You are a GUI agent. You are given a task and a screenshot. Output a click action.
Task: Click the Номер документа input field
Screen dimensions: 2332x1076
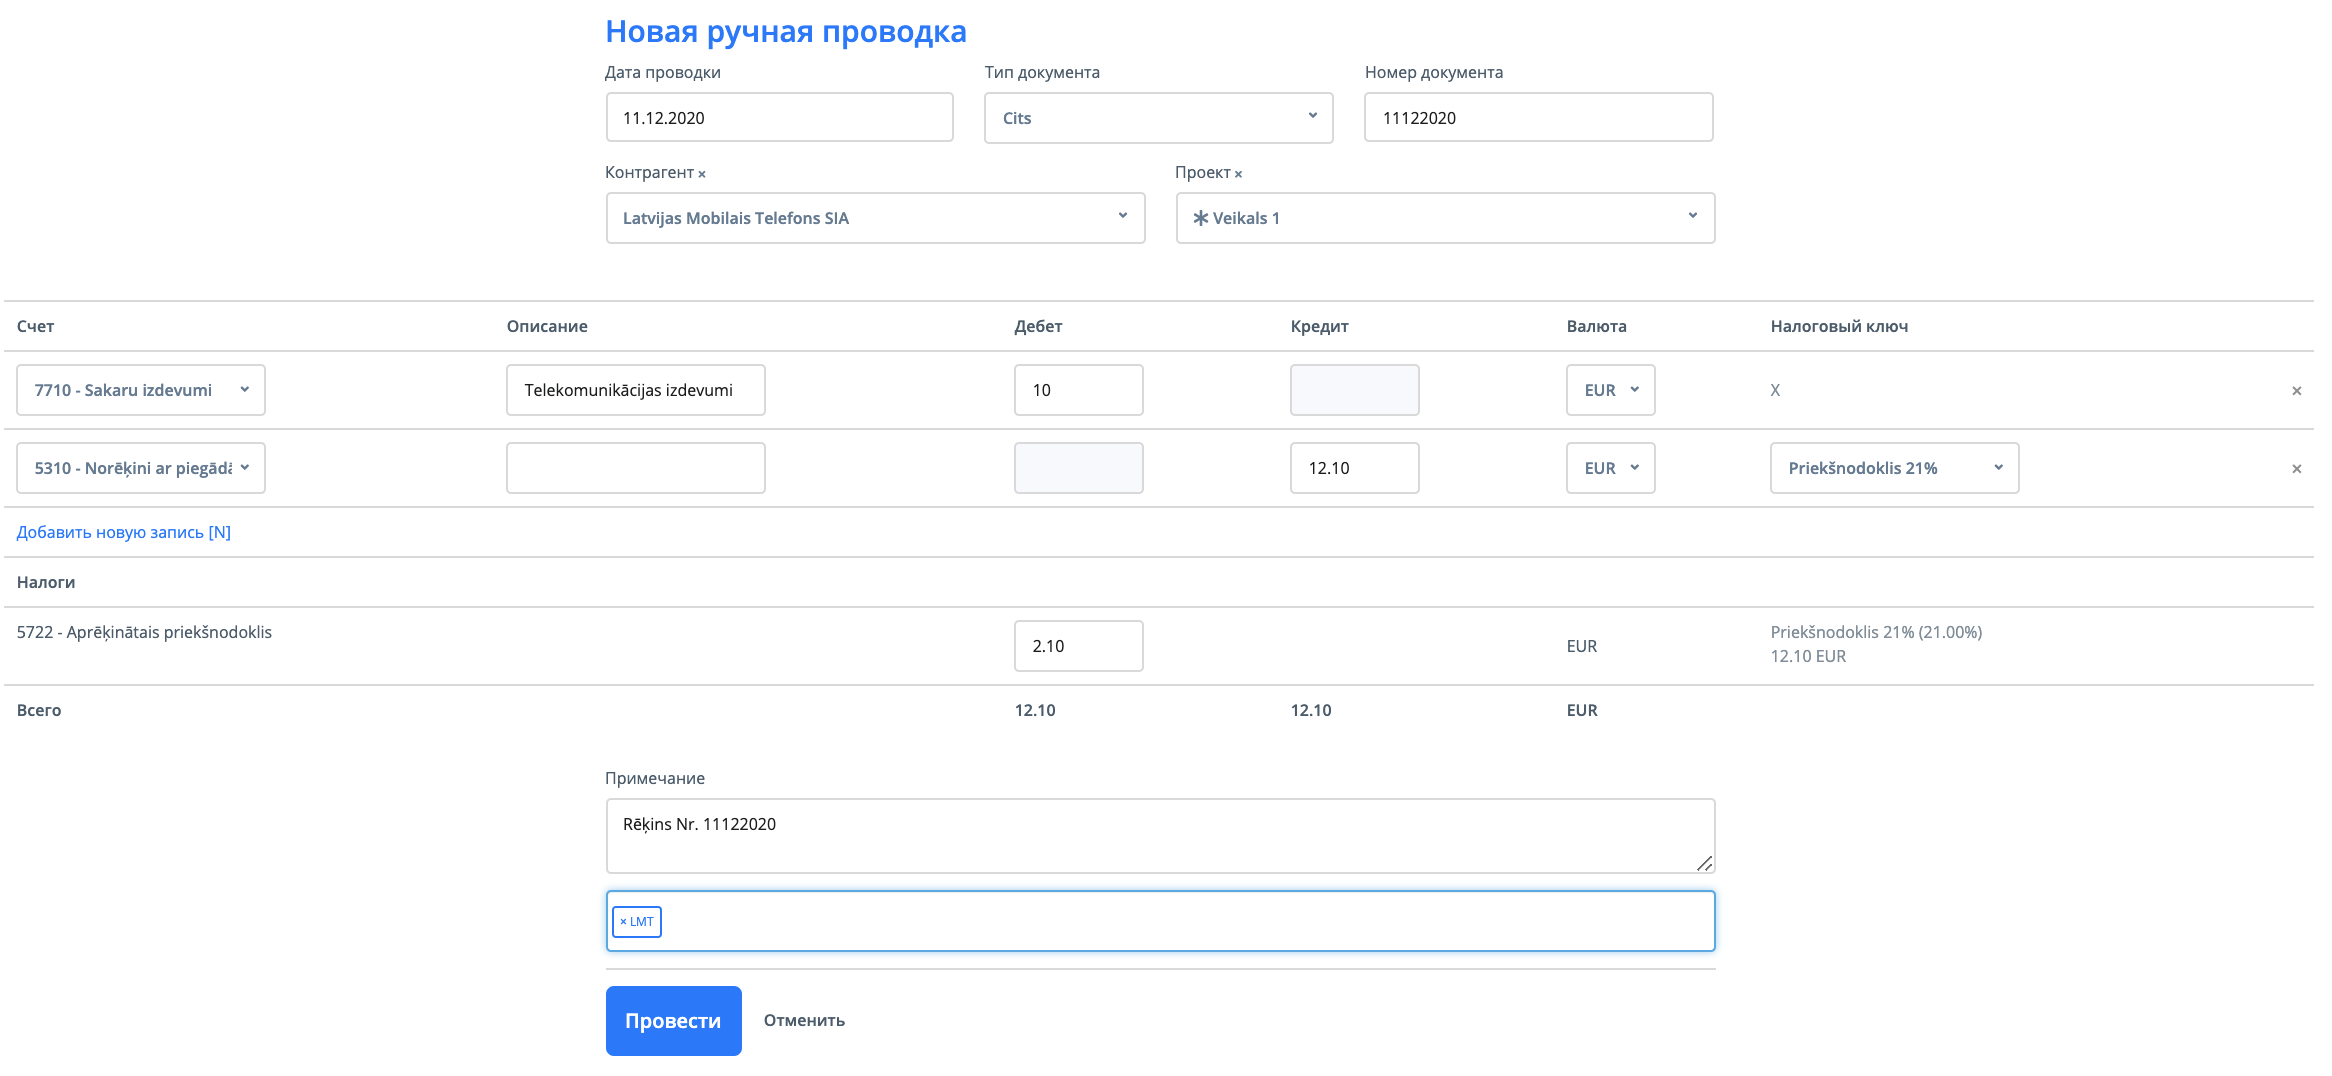(1538, 118)
